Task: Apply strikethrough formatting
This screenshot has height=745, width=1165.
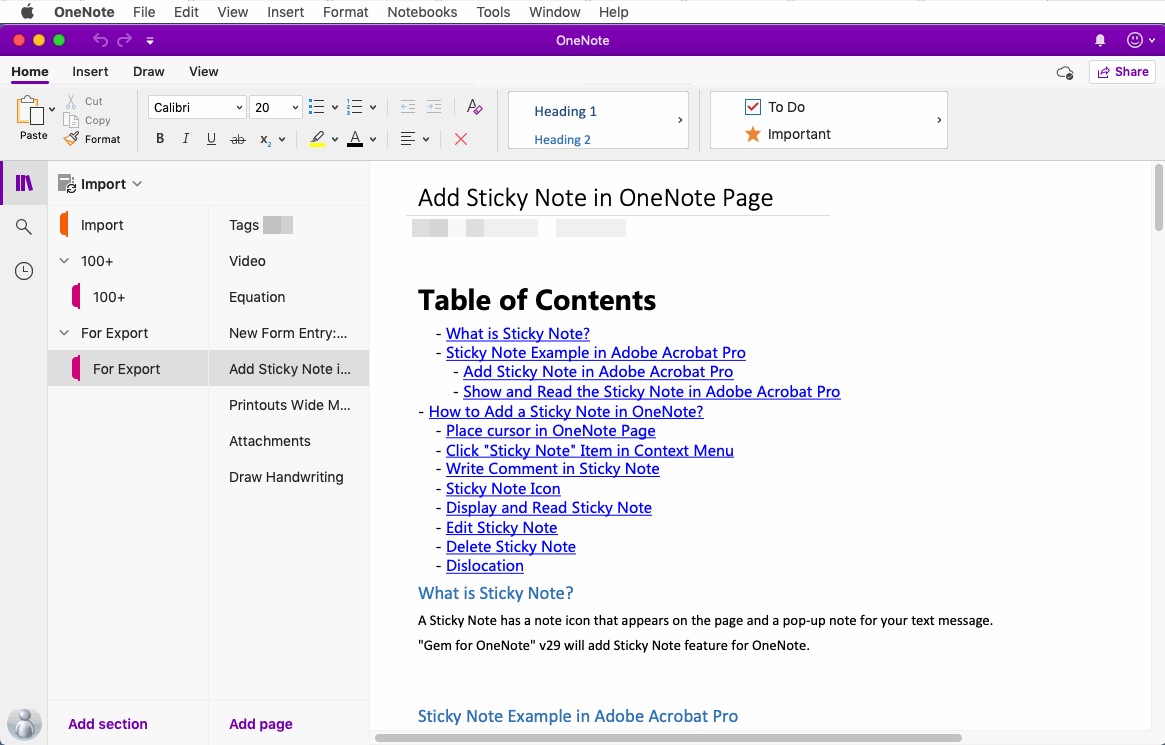Action: click(238, 139)
